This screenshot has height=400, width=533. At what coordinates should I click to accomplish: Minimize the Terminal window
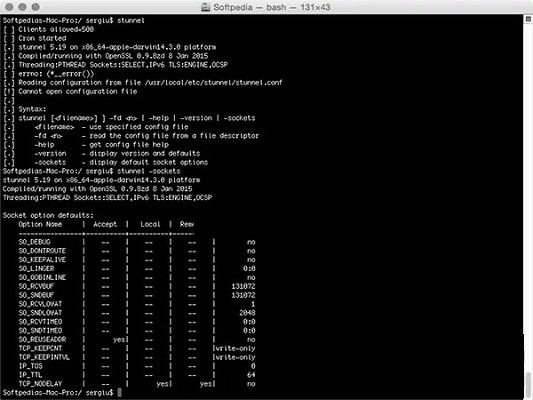pos(22,7)
